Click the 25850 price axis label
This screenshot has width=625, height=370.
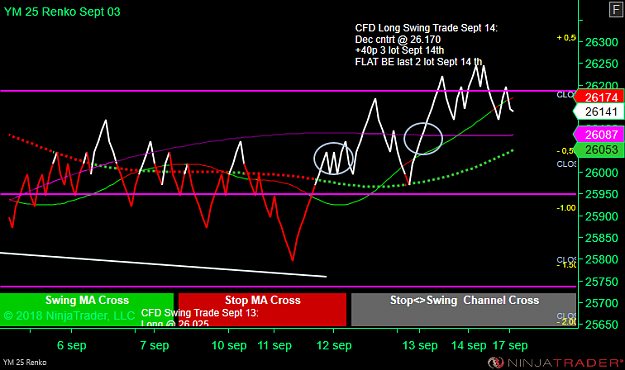click(x=601, y=238)
